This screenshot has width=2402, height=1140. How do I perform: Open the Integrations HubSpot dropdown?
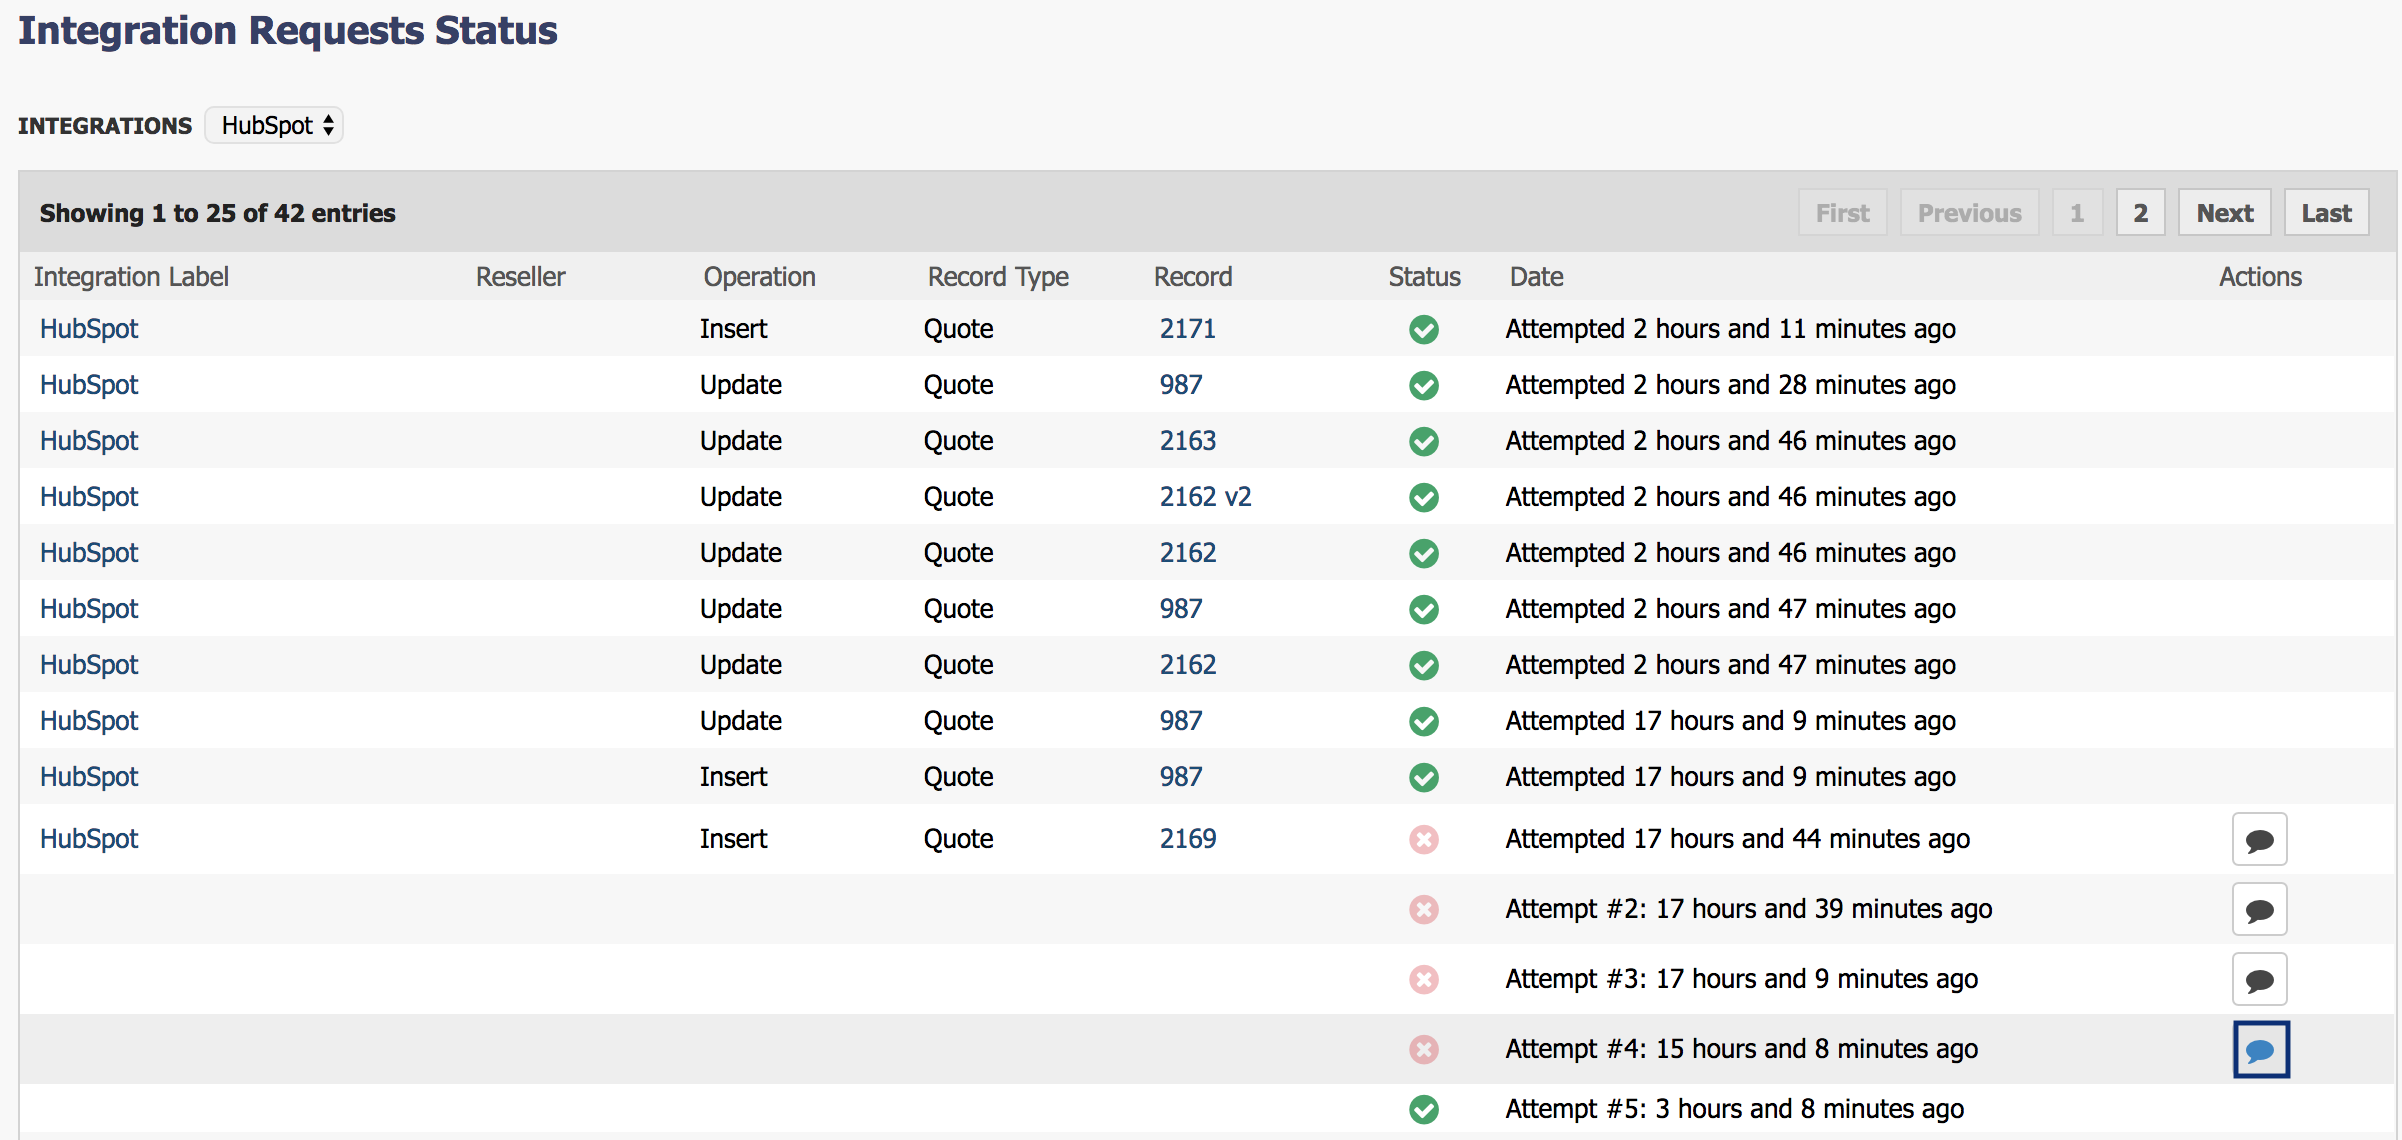pos(274,125)
